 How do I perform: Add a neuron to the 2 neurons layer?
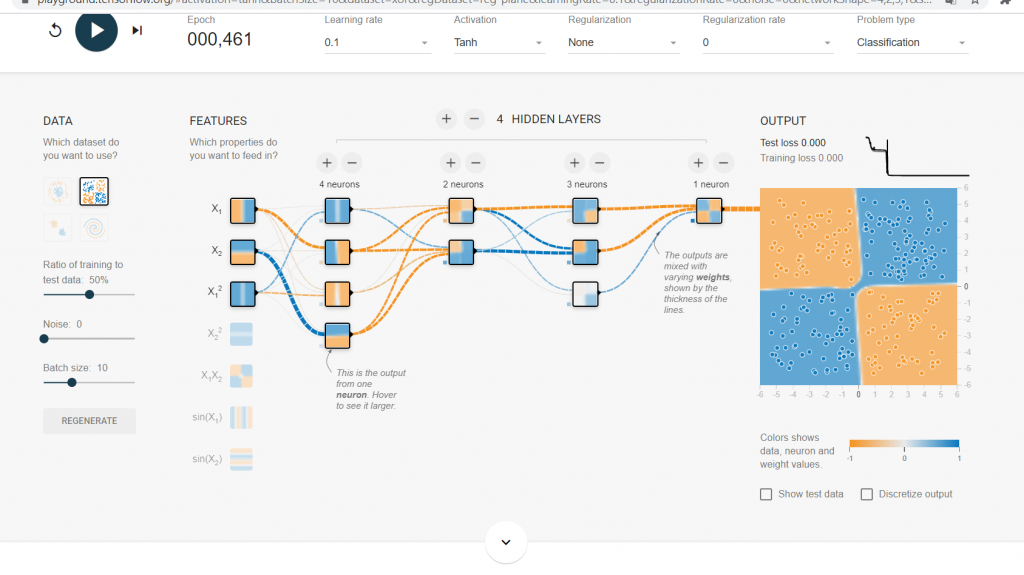(451, 163)
